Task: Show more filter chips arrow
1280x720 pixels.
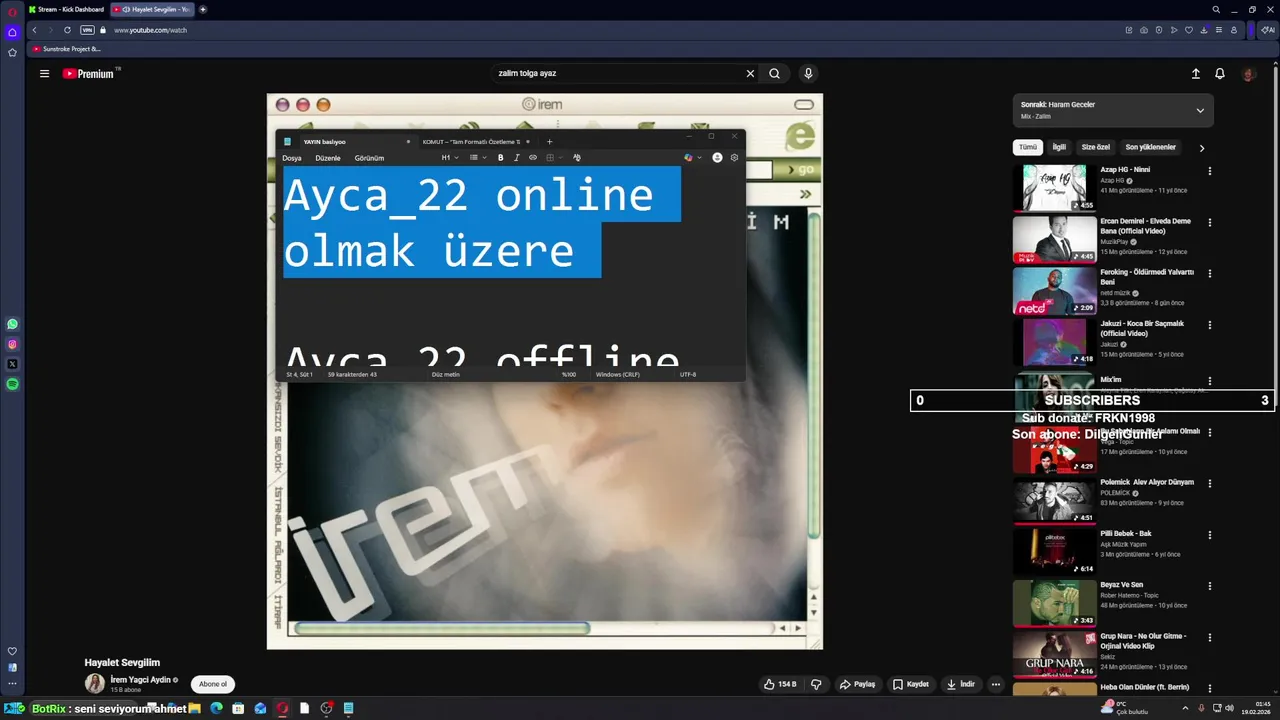Action: pyautogui.click(x=1201, y=148)
